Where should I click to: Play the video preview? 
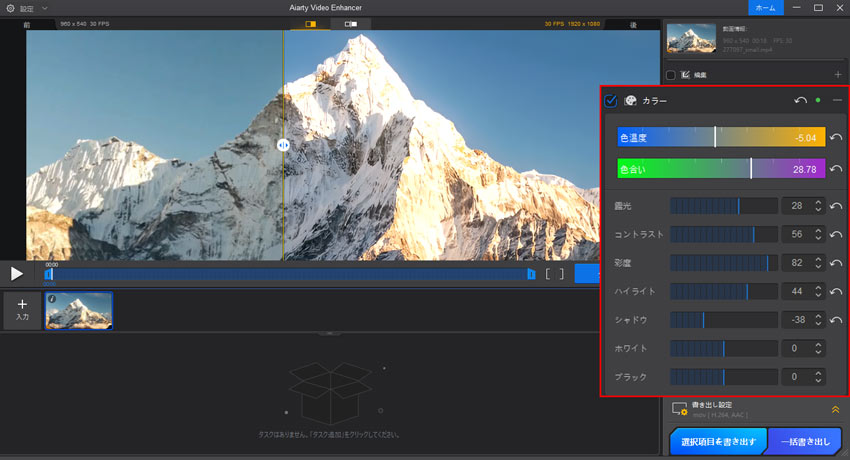point(17,273)
